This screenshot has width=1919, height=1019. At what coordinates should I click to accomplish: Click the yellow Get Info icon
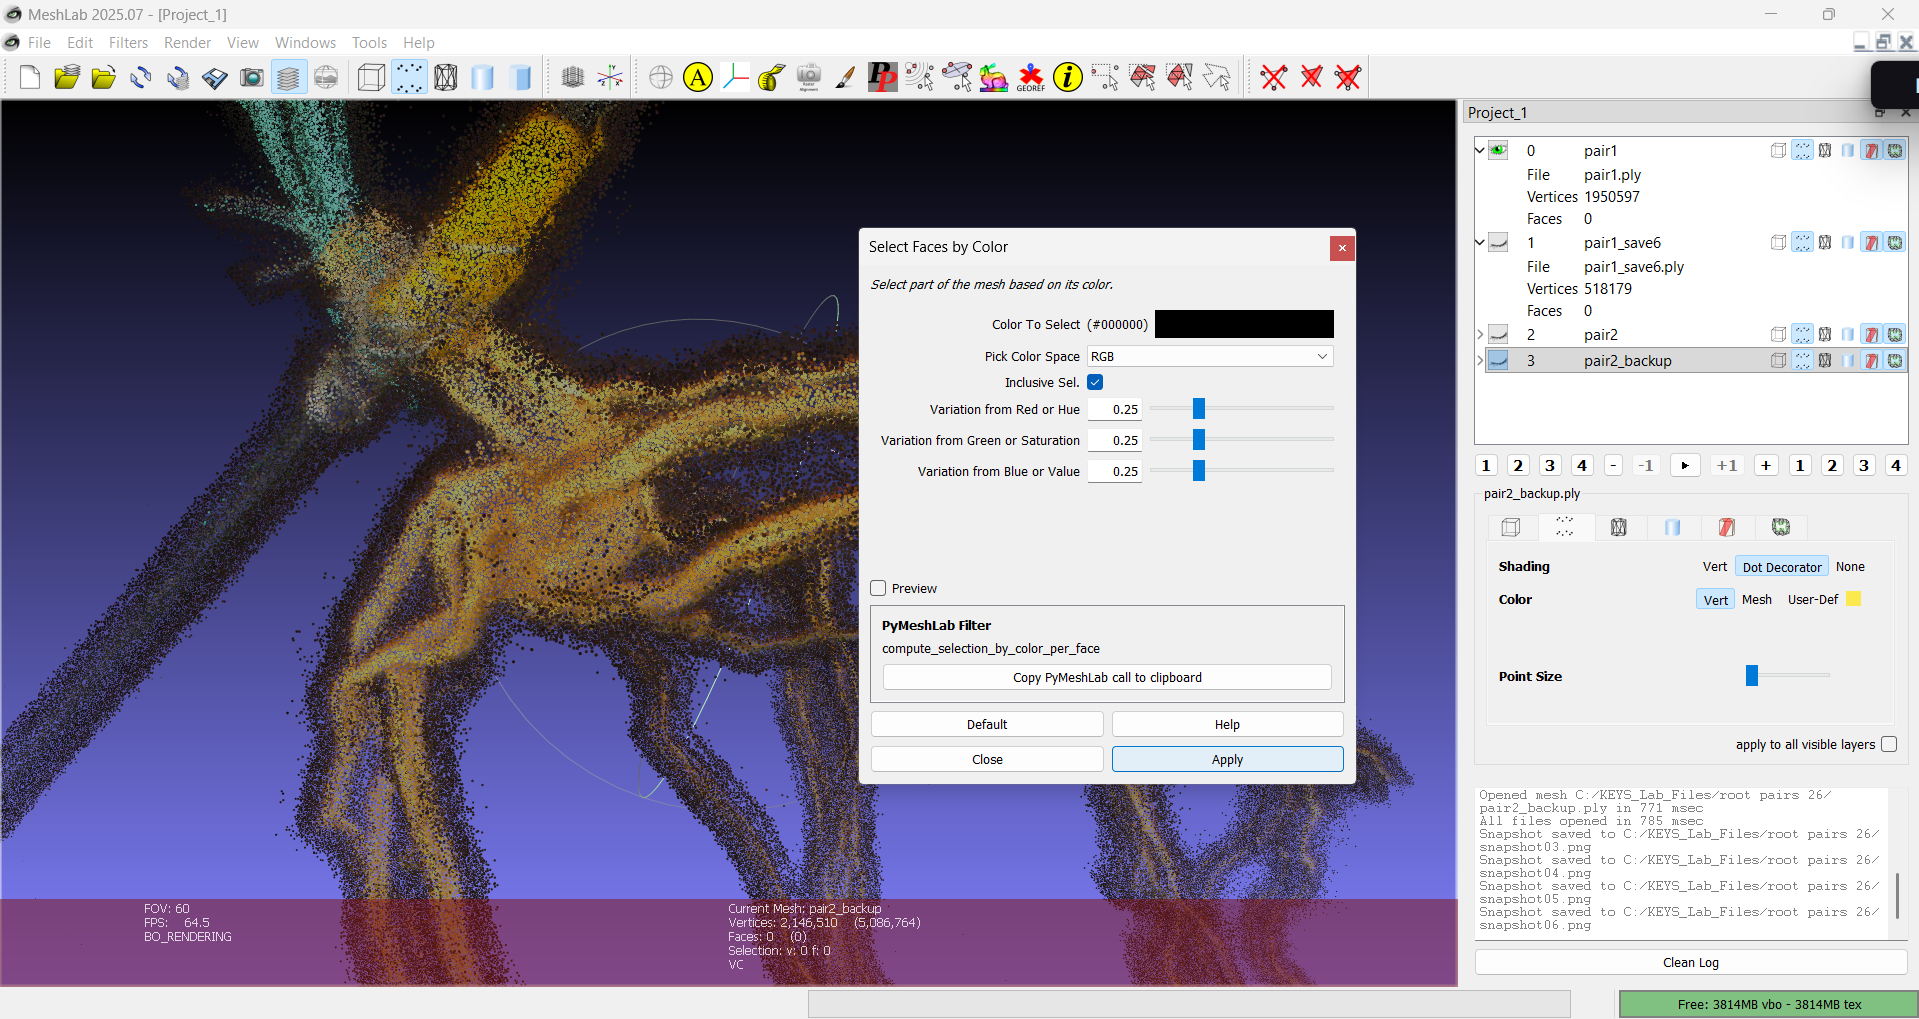coord(1068,77)
